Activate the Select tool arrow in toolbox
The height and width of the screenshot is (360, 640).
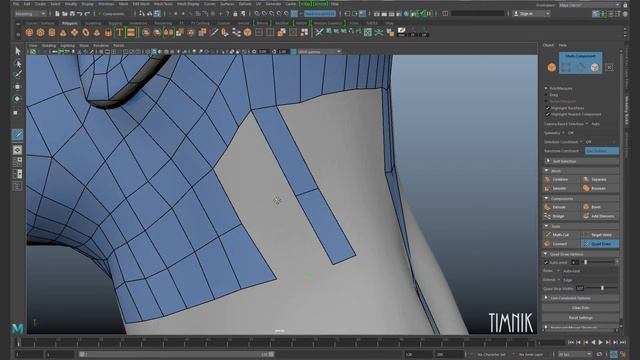pos(18,51)
